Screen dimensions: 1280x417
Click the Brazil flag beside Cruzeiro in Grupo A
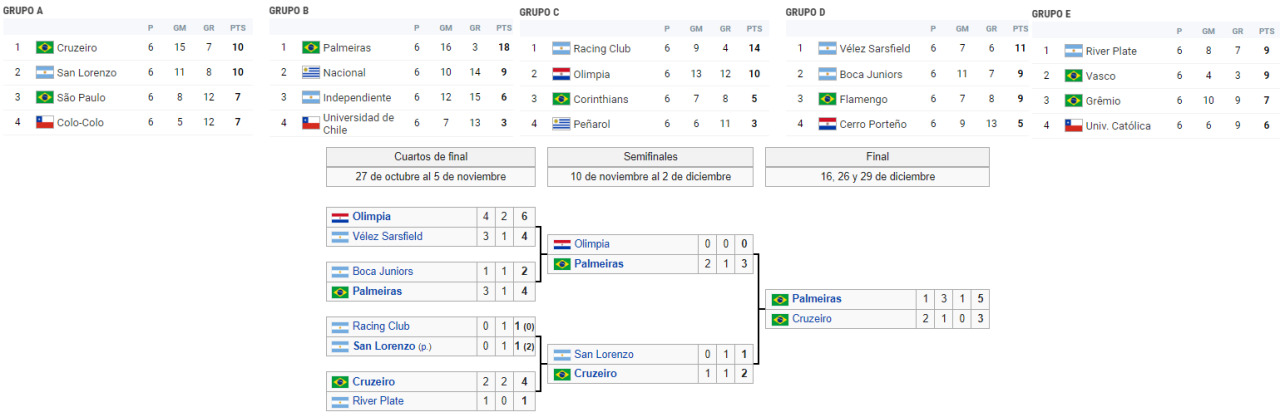pyautogui.click(x=44, y=47)
